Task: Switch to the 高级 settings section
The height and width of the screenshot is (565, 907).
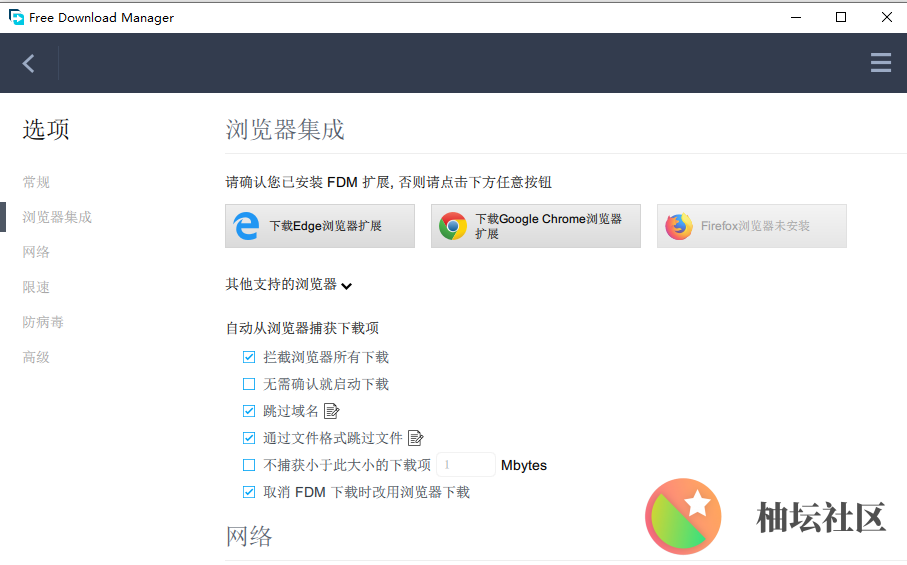Action: click(36, 357)
